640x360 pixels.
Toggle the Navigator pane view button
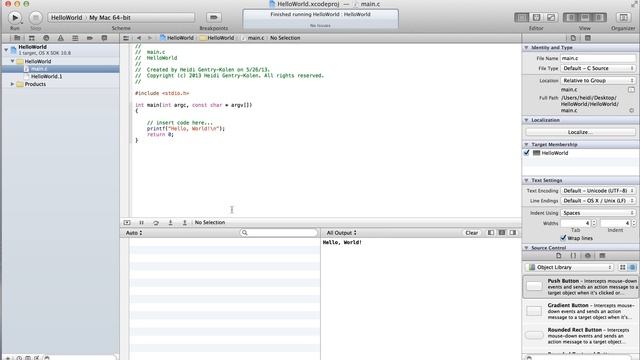(x=571, y=17)
